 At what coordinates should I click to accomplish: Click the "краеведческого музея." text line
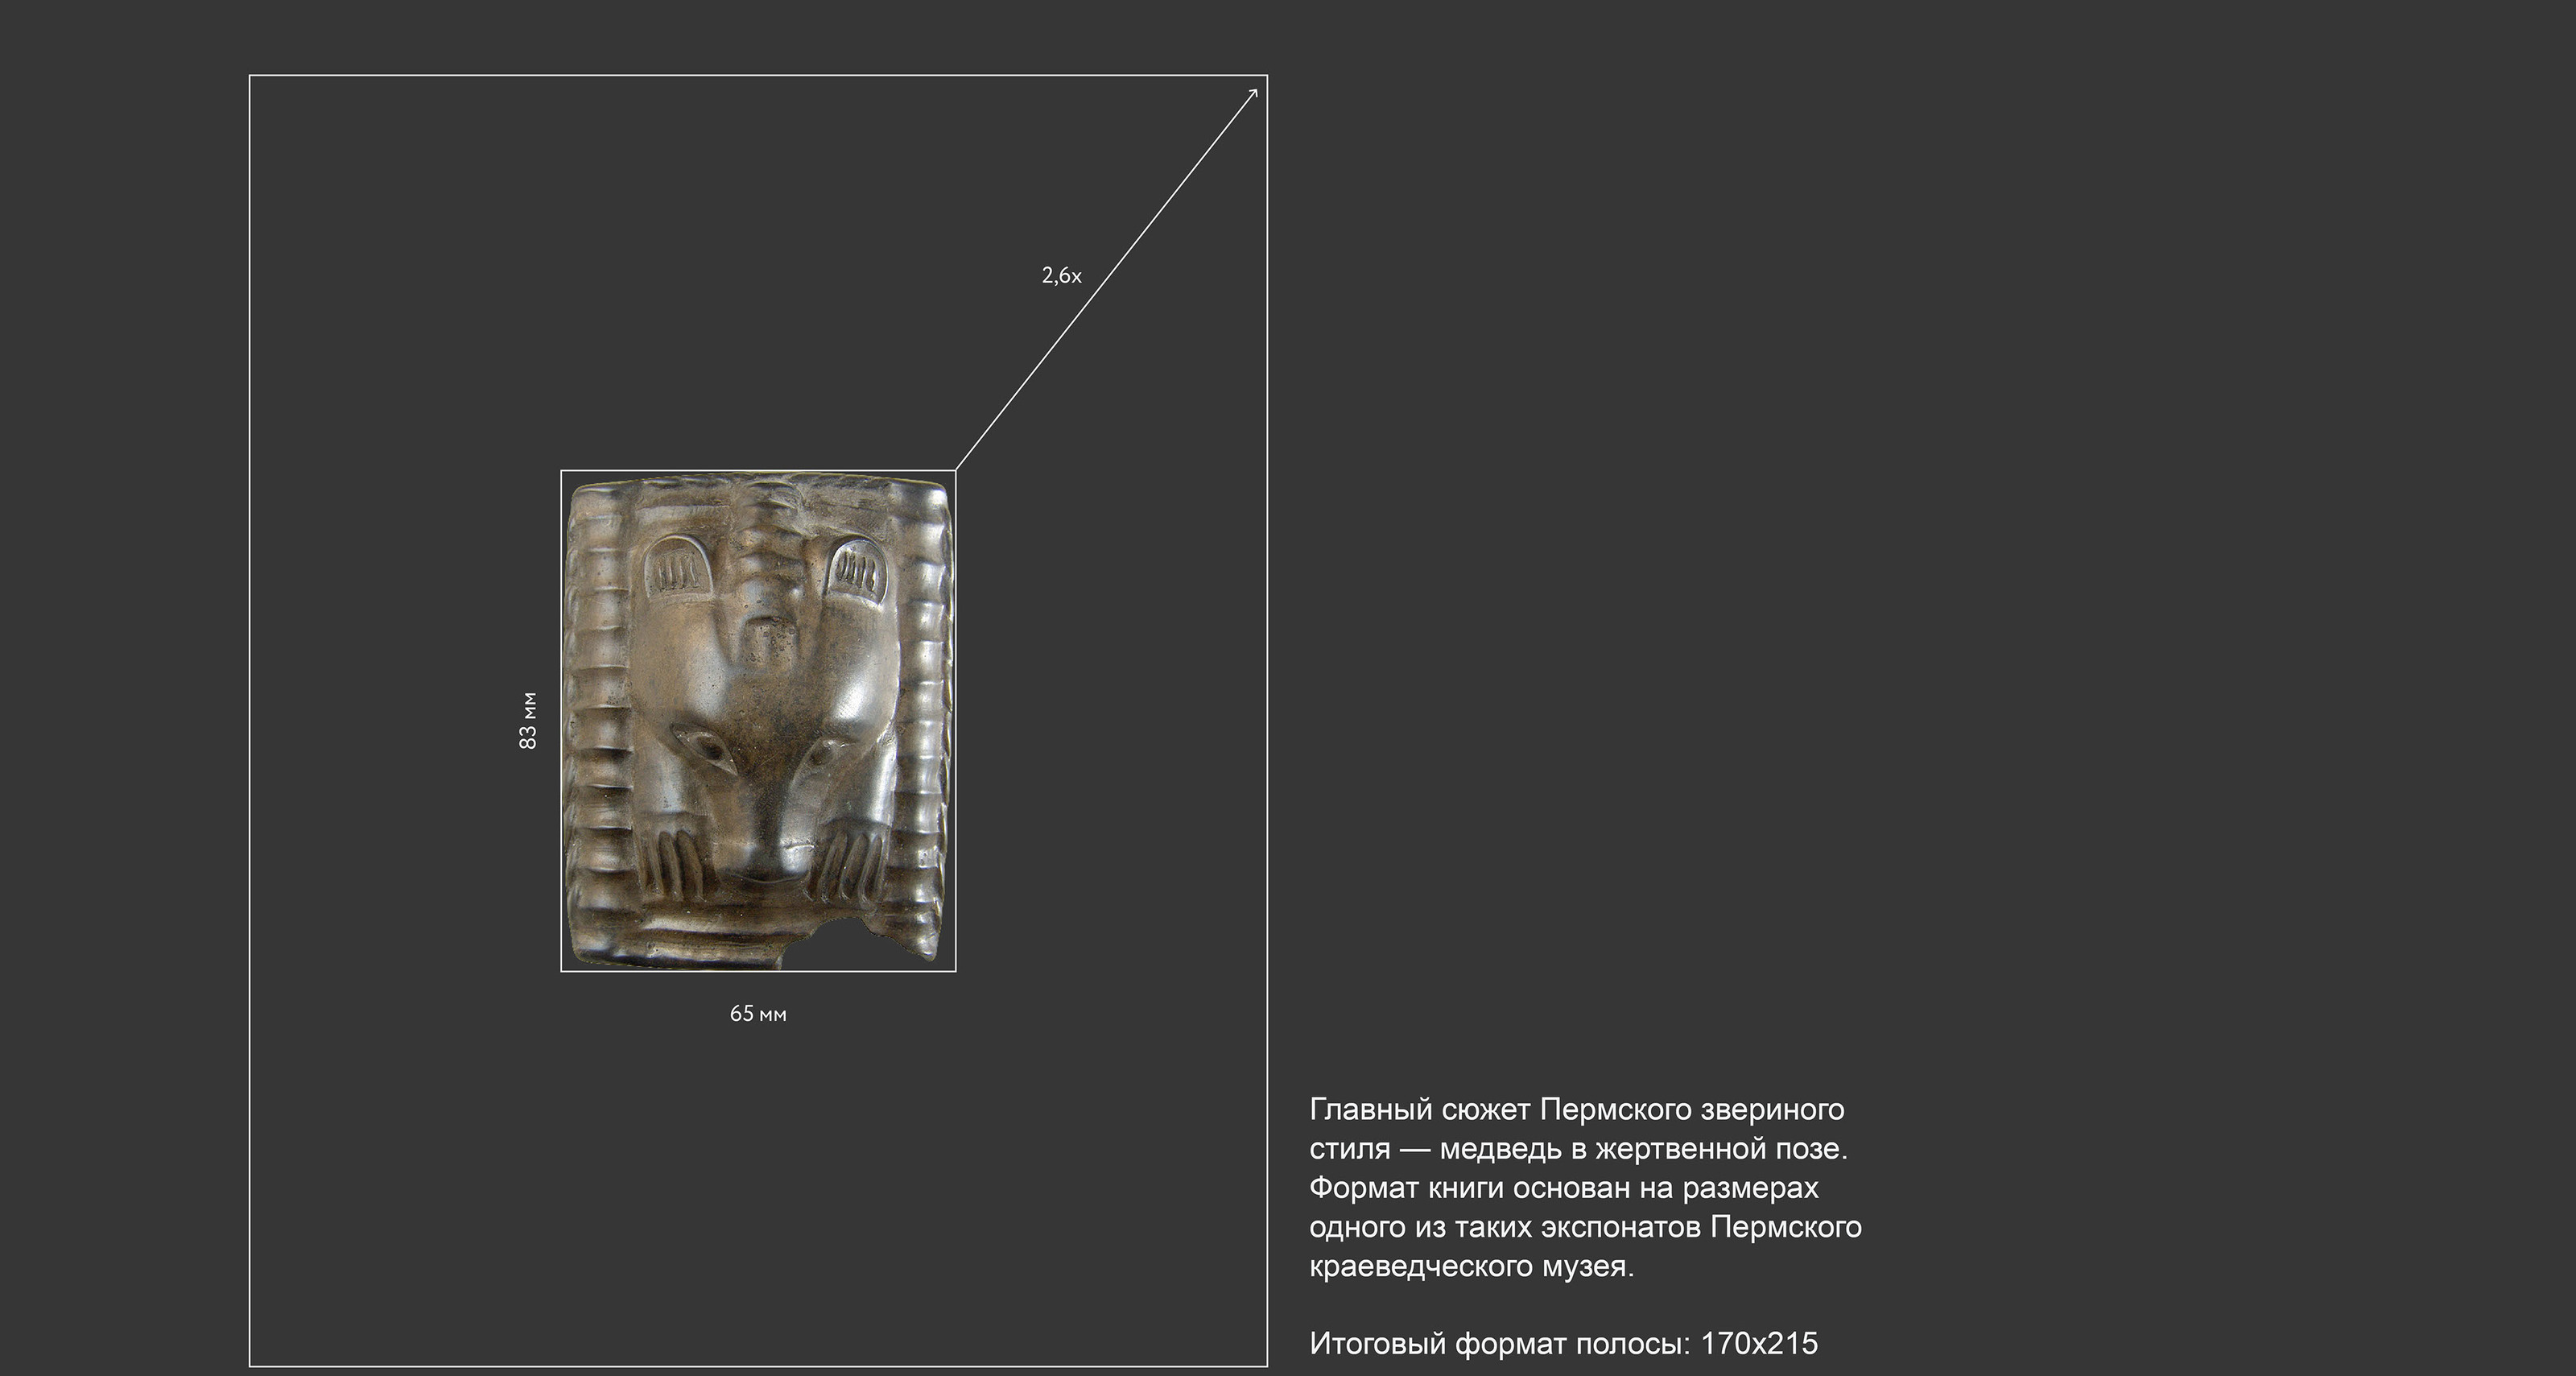click(x=1471, y=1266)
